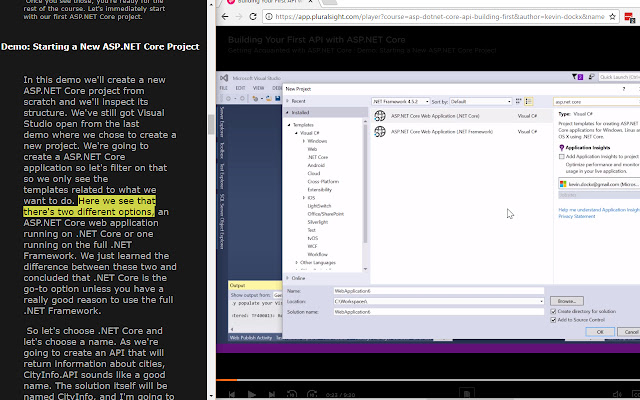
Task: Click the Browse... button
Action: tap(567, 301)
